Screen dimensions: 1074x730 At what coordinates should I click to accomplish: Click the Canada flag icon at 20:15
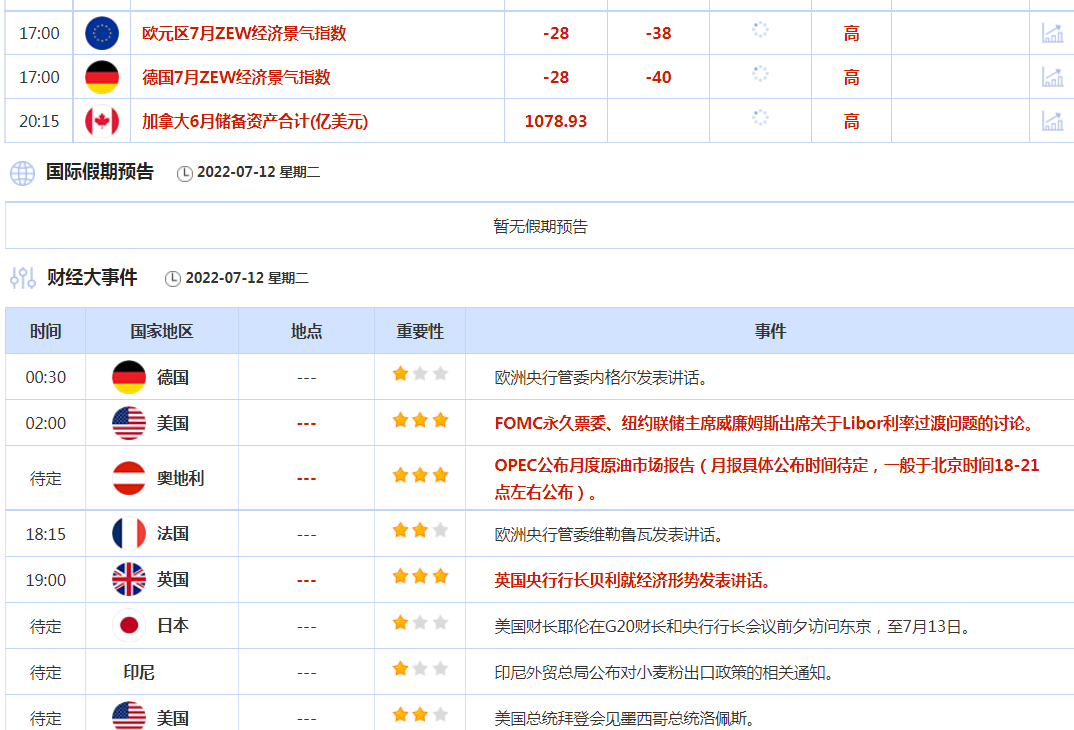(x=102, y=121)
